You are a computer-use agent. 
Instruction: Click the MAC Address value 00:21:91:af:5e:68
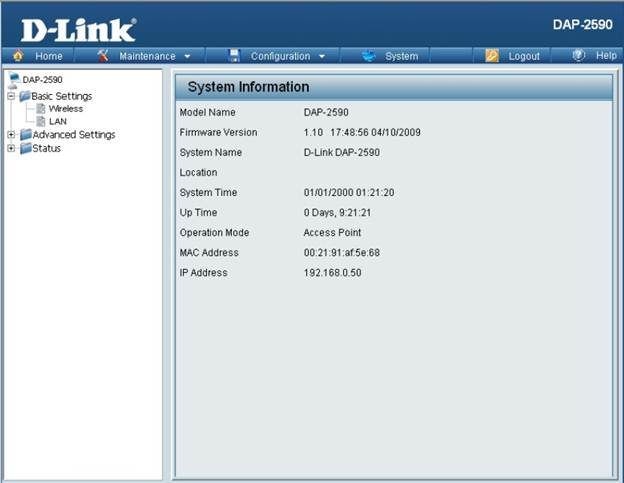pyautogui.click(x=341, y=253)
